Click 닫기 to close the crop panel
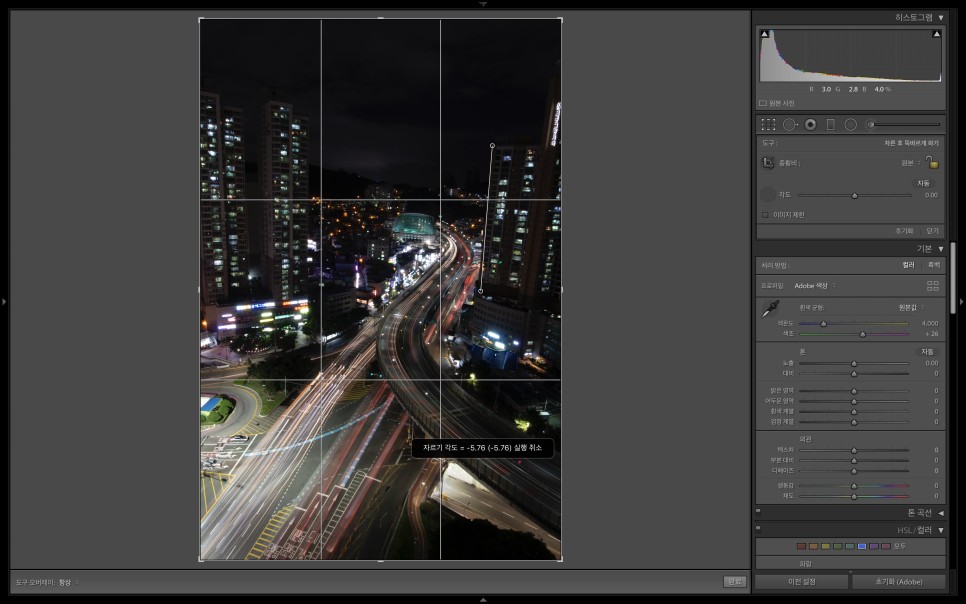The image size is (966, 604). pyautogui.click(x=933, y=231)
